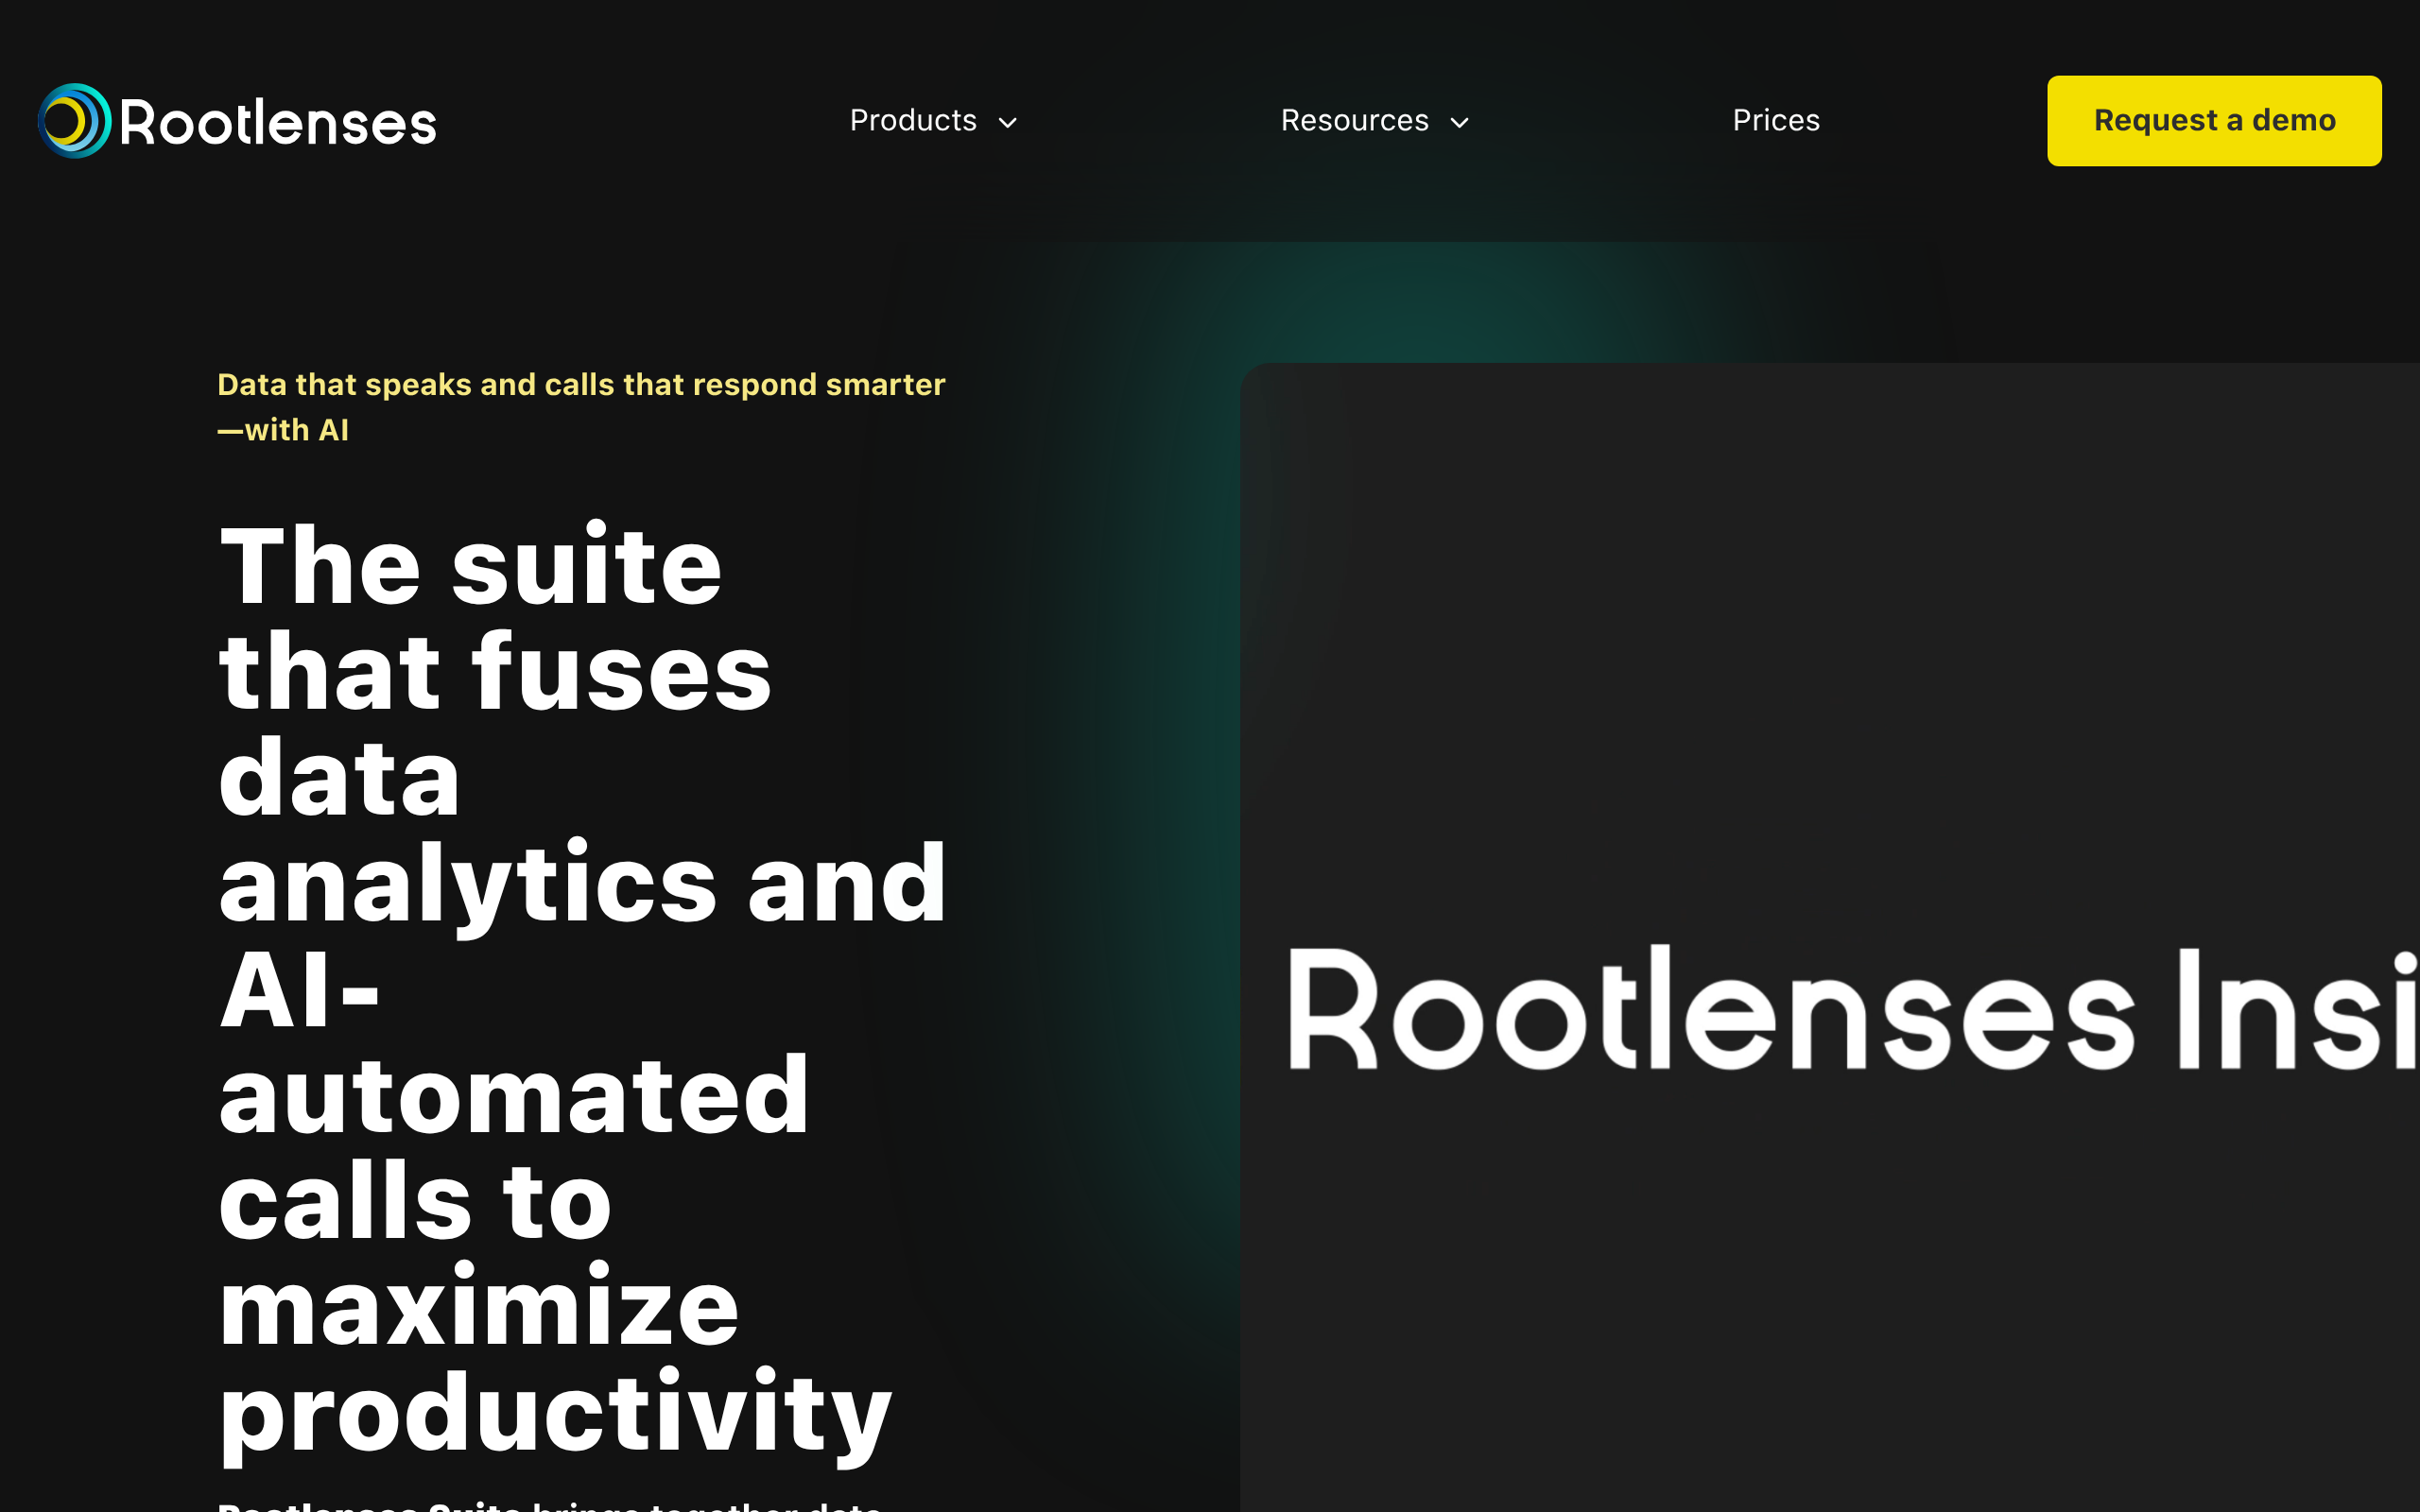
Task: Click 'calls to' in the hero headline
Action: [x=414, y=1202]
